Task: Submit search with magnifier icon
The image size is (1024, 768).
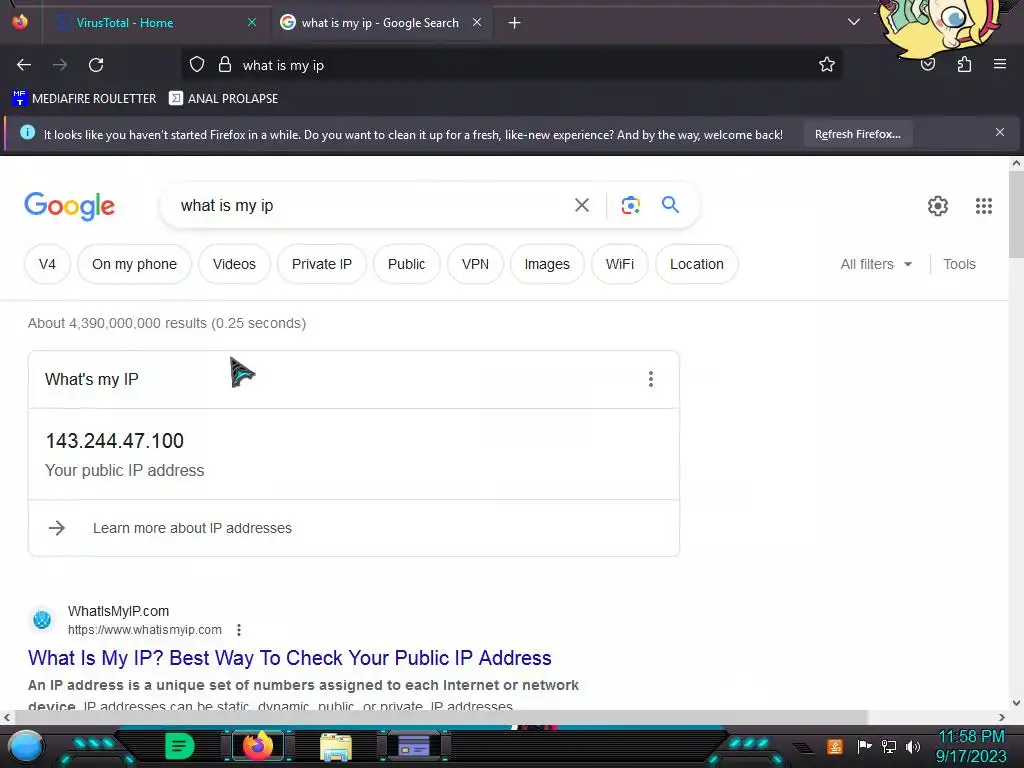Action: 670,205
